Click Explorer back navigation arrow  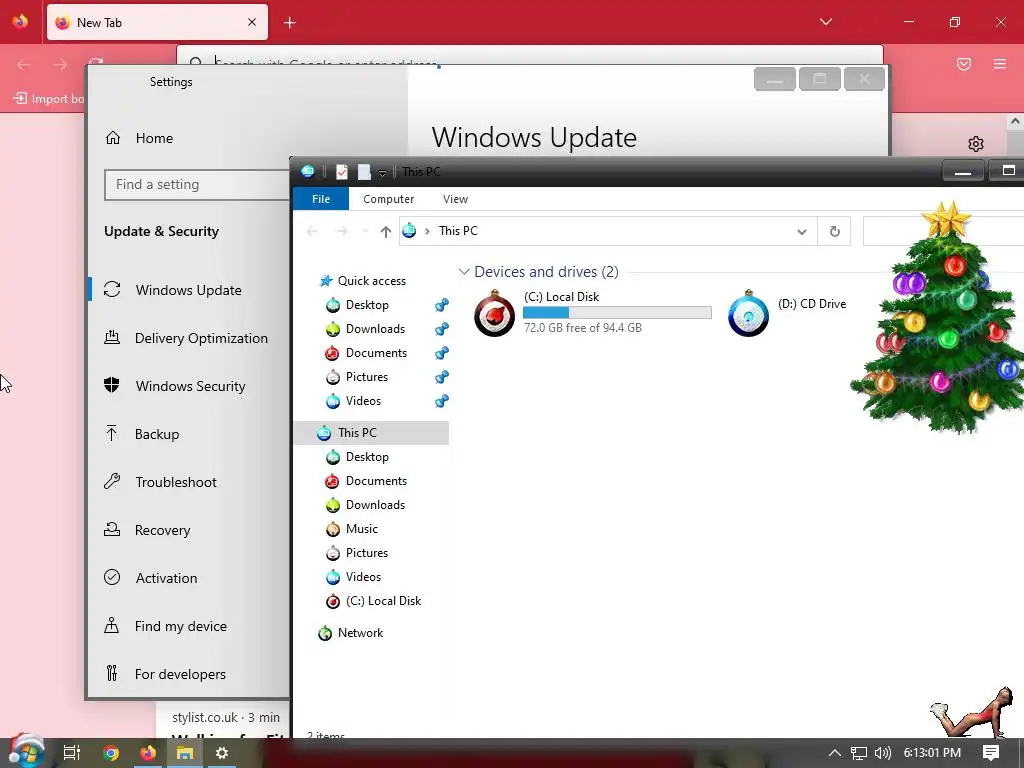[312, 231]
